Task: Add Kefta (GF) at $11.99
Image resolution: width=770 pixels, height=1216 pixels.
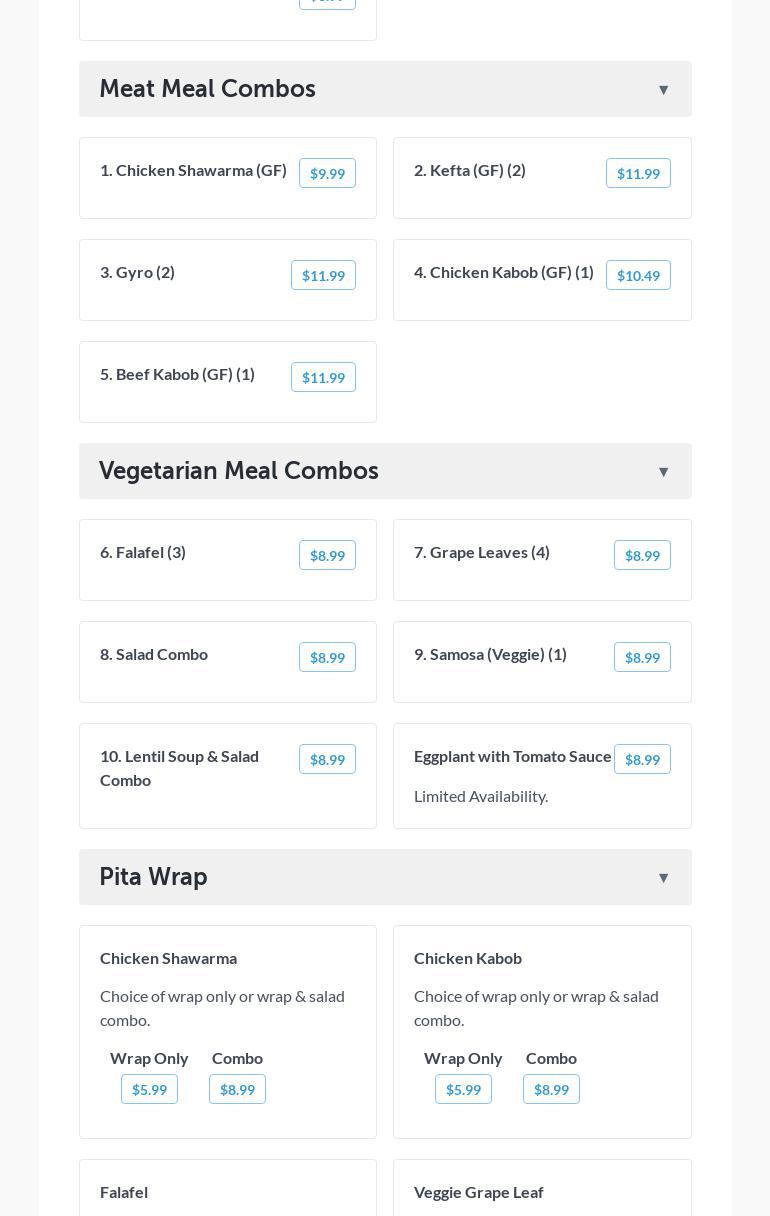Action: (x=638, y=173)
